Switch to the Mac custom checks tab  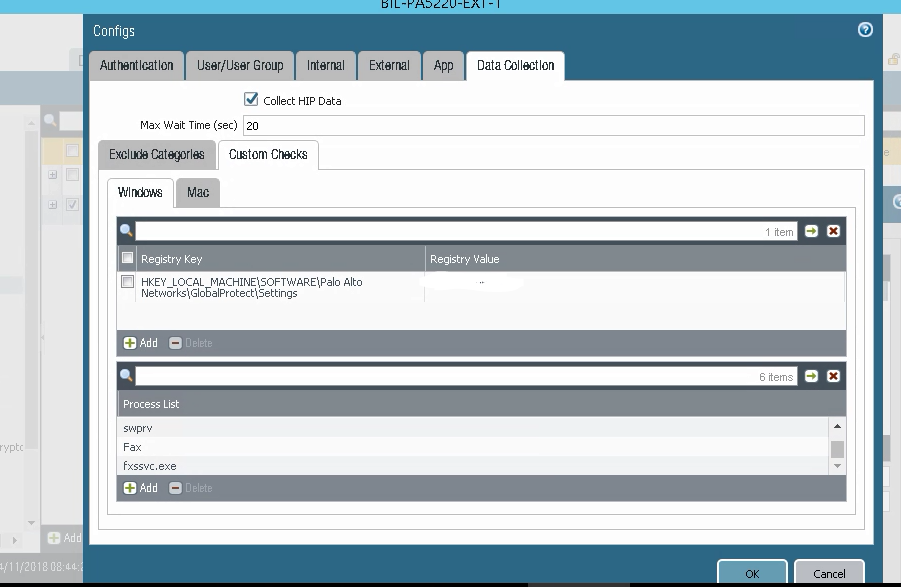point(198,192)
